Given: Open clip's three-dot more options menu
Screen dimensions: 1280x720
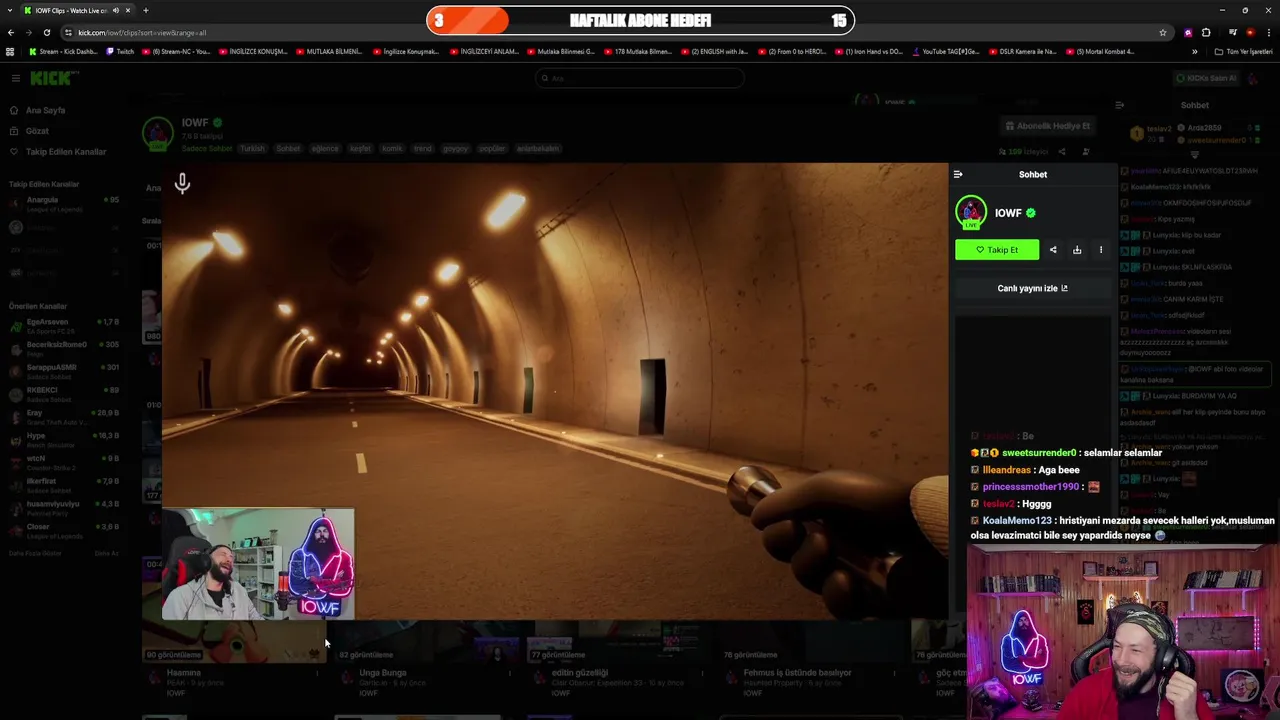Looking at the screenshot, I should 1101,250.
